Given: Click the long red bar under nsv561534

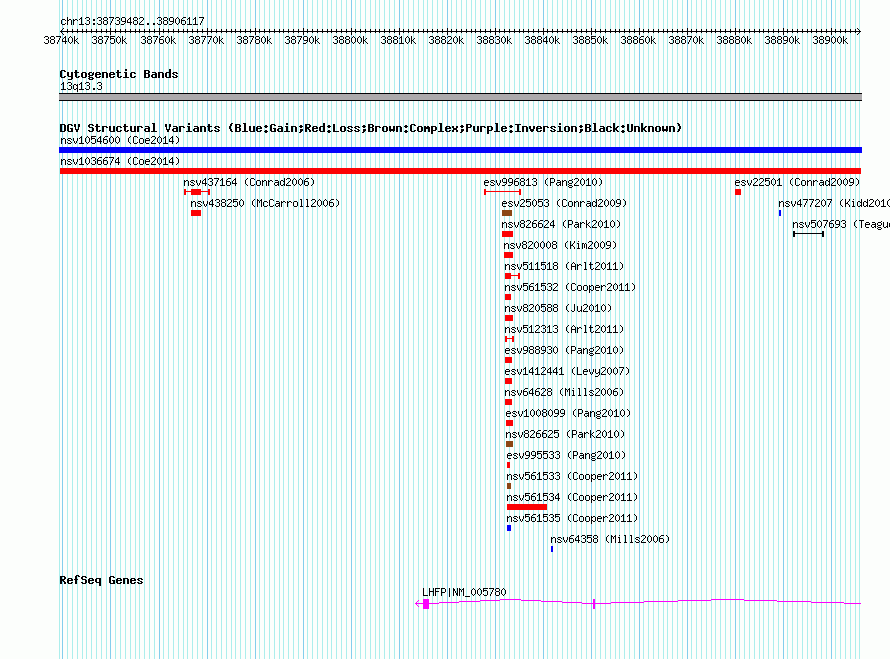Looking at the screenshot, I should click(x=527, y=507).
